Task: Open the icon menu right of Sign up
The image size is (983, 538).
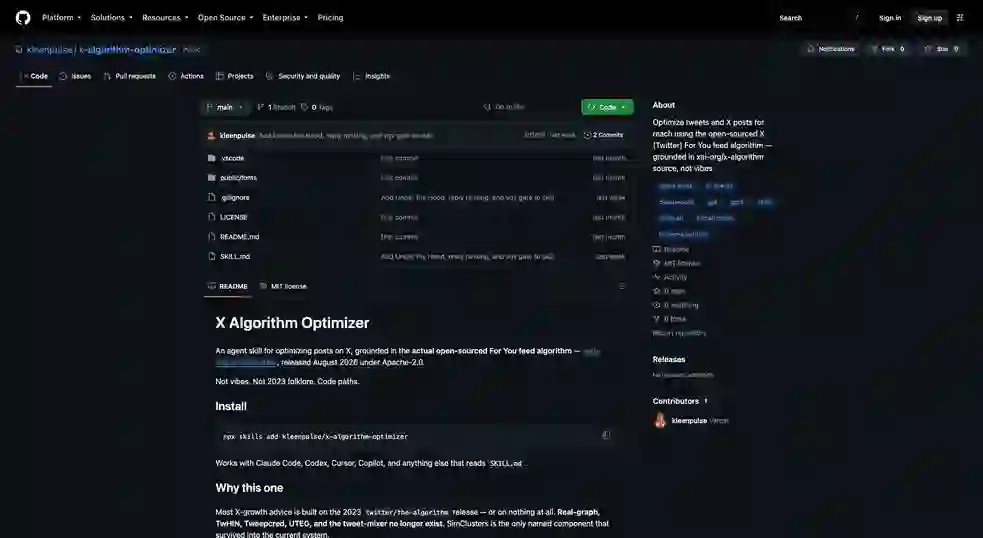Action: 960,18
